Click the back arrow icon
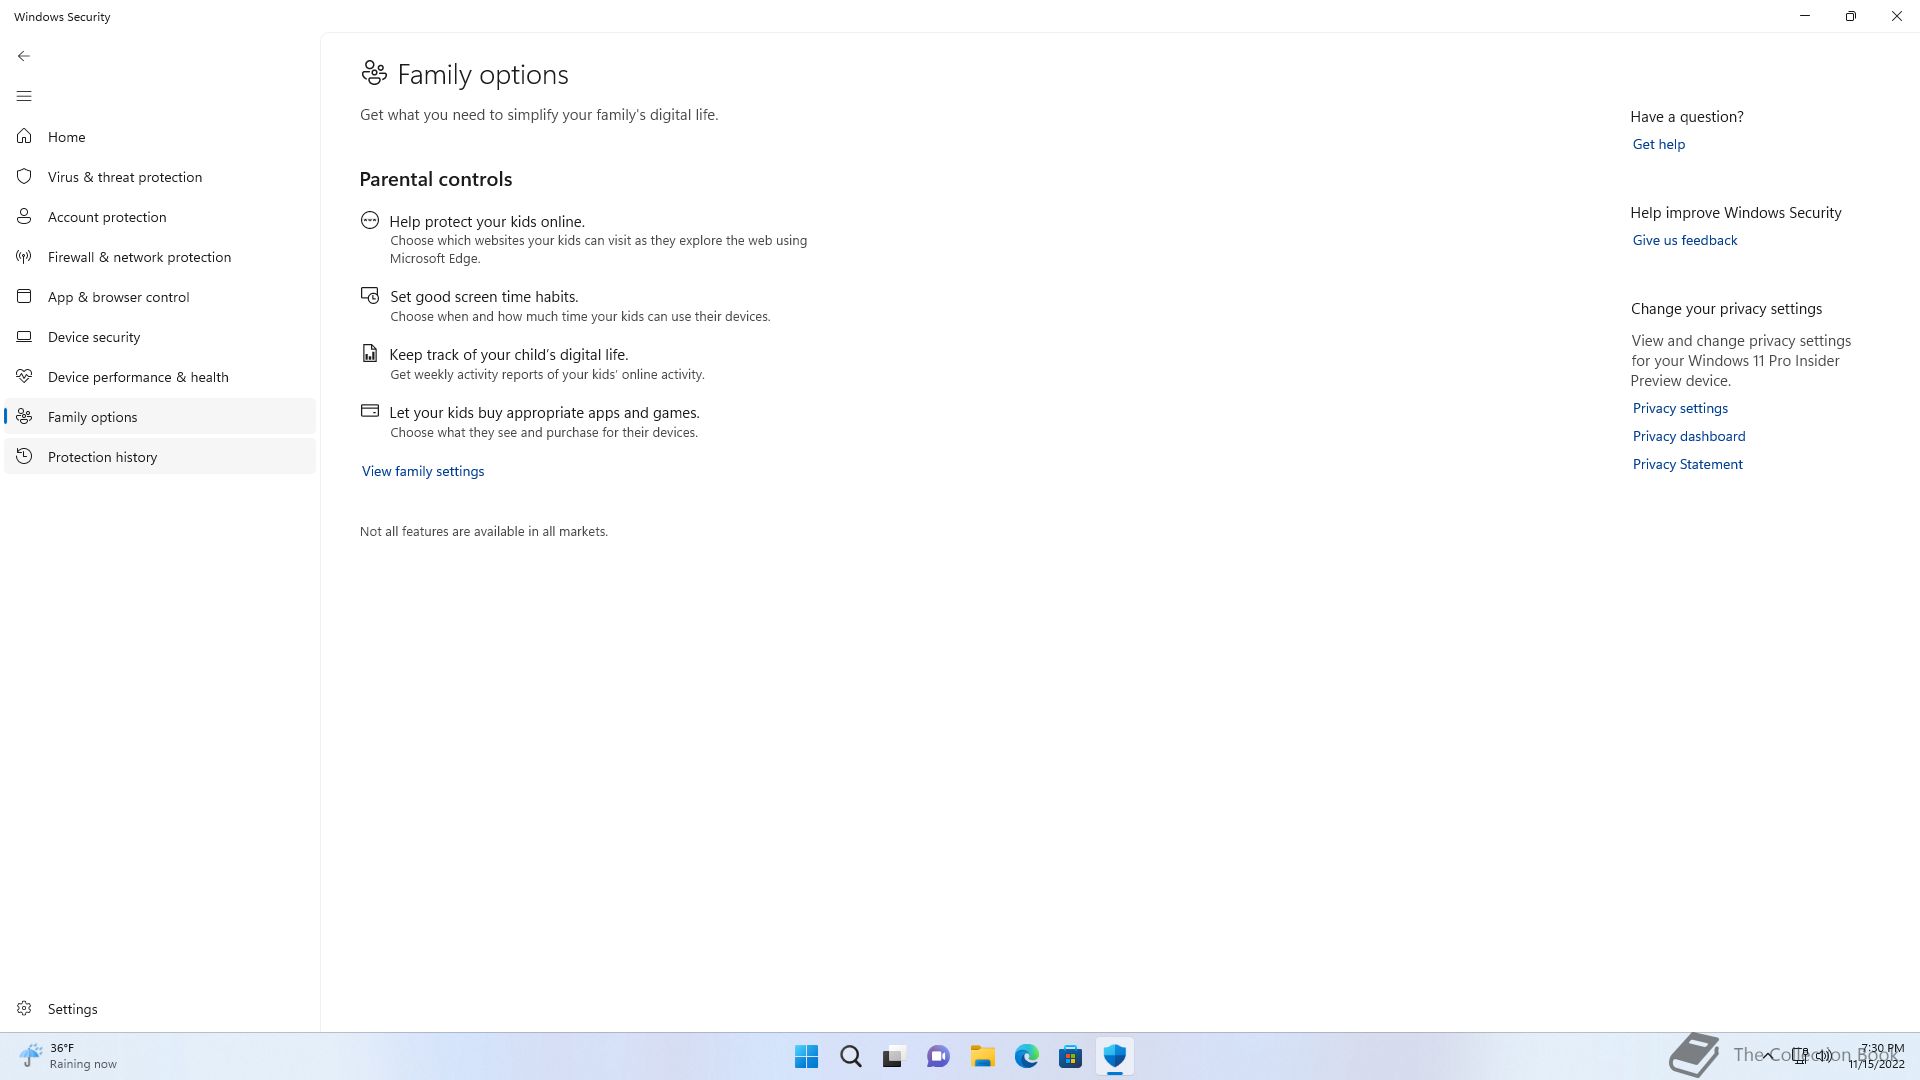 [24, 56]
